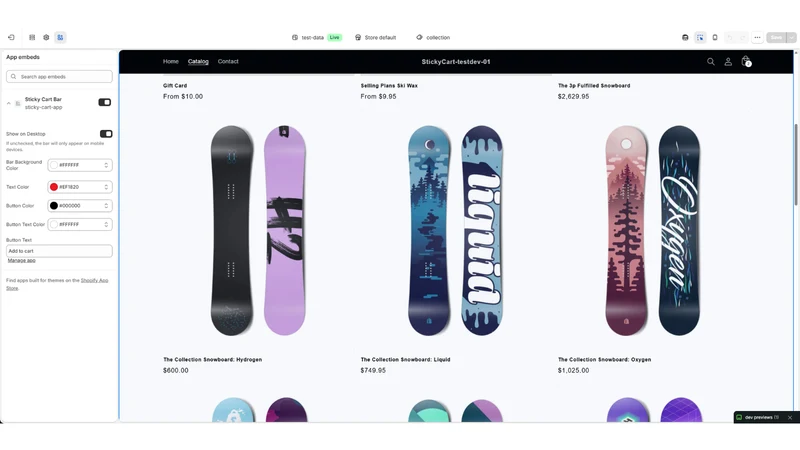Open the more actions ellipsis menu
The width and height of the screenshot is (800, 450).
tap(757, 37)
